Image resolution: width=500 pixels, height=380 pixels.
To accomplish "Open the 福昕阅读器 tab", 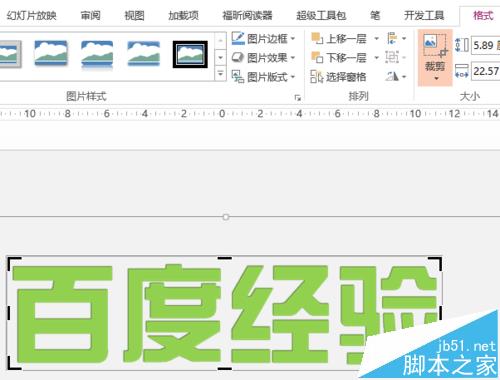I will (247, 15).
